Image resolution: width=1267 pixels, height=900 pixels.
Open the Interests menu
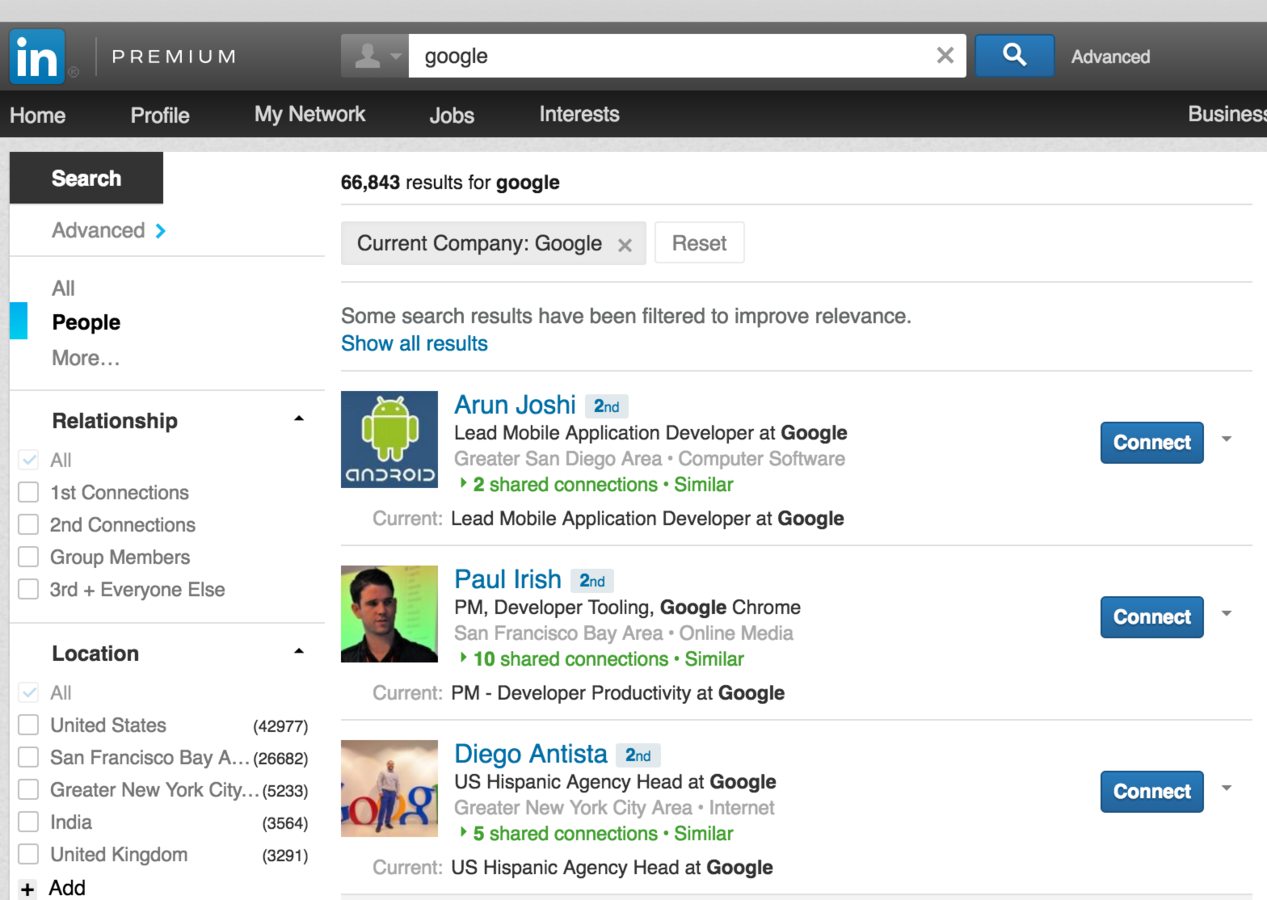579,114
